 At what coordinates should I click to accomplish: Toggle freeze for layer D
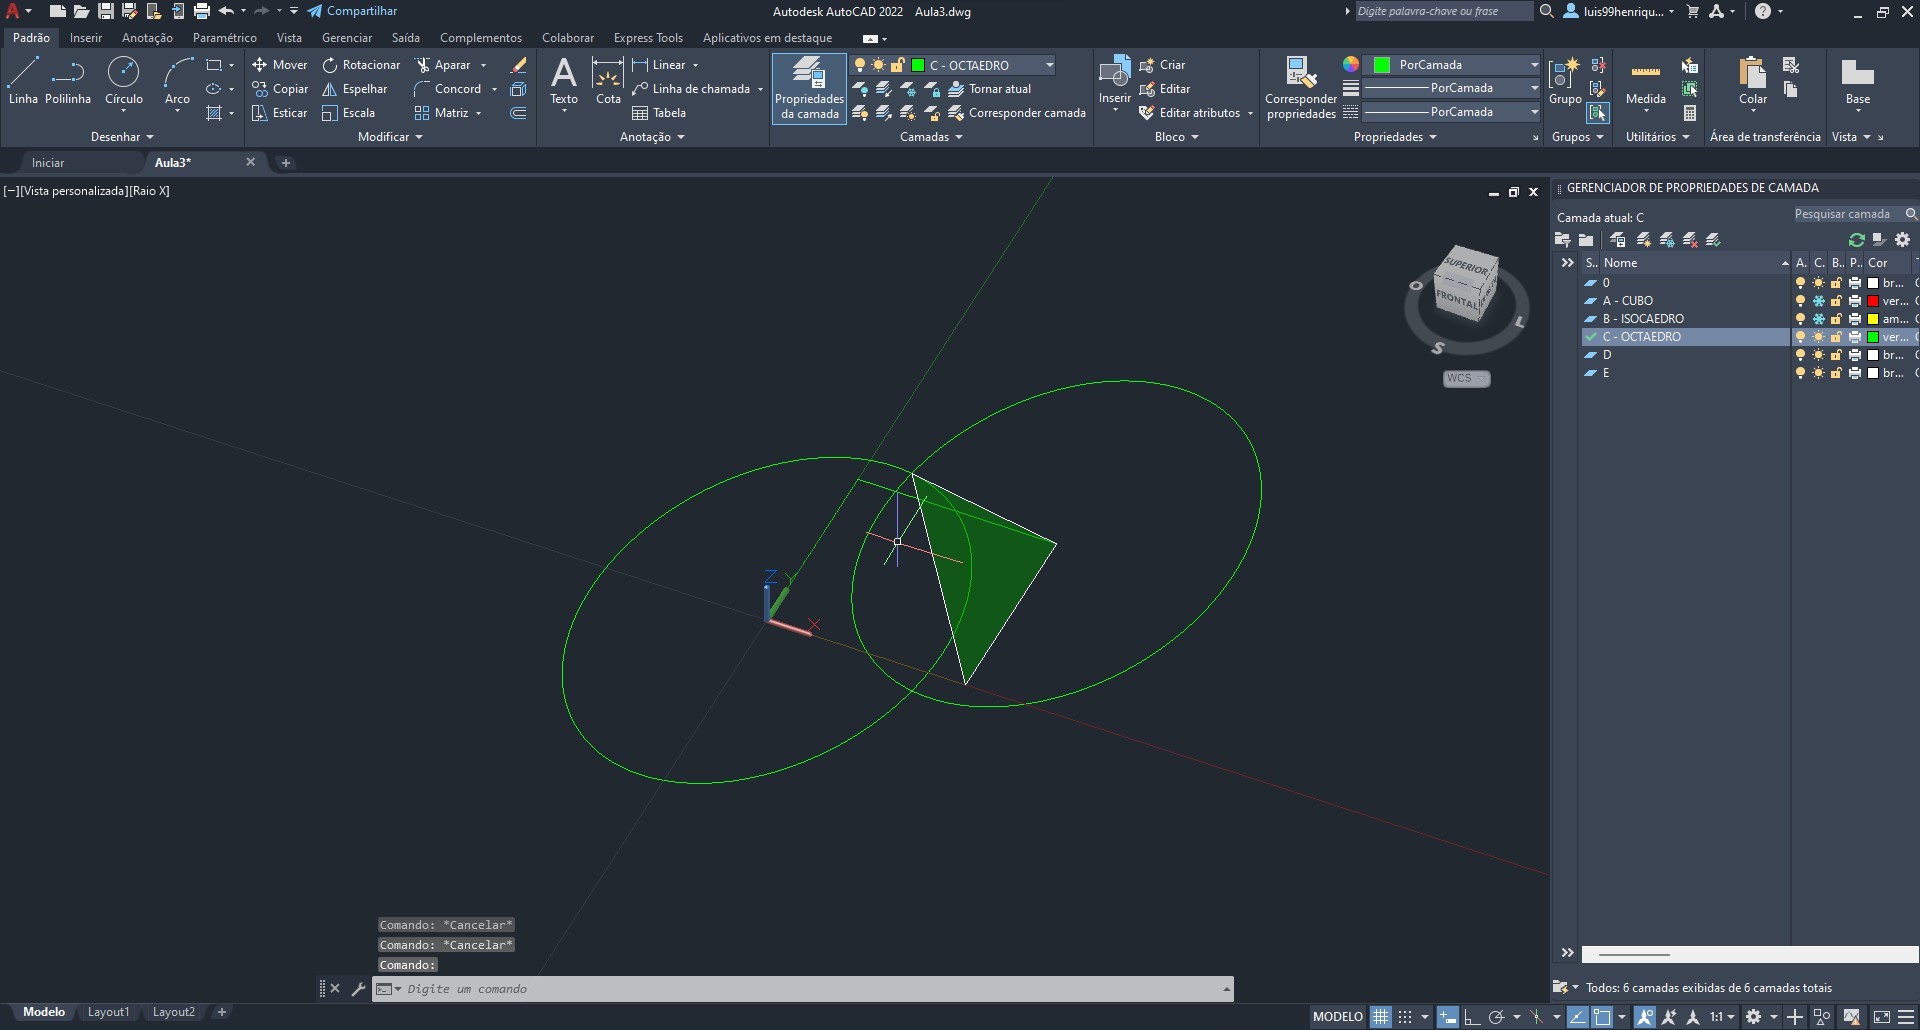pyautogui.click(x=1818, y=355)
